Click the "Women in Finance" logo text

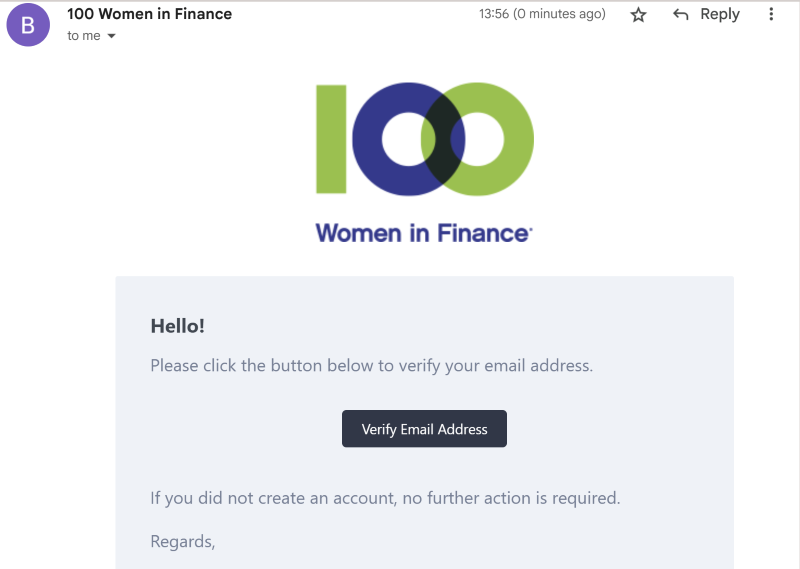point(424,233)
